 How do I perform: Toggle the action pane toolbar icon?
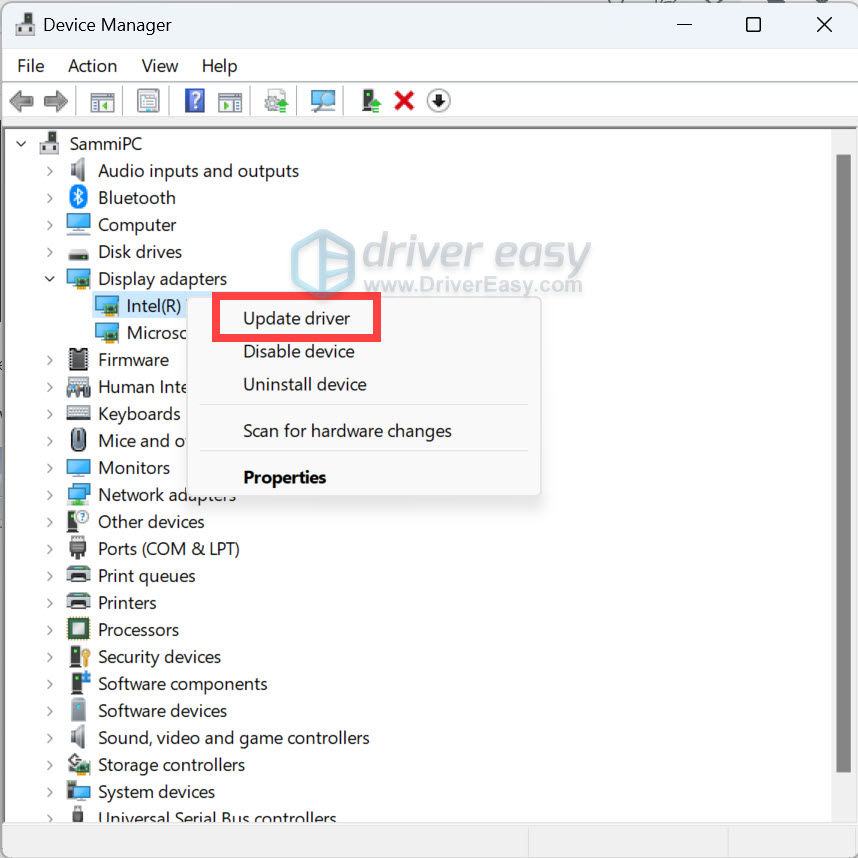230,101
